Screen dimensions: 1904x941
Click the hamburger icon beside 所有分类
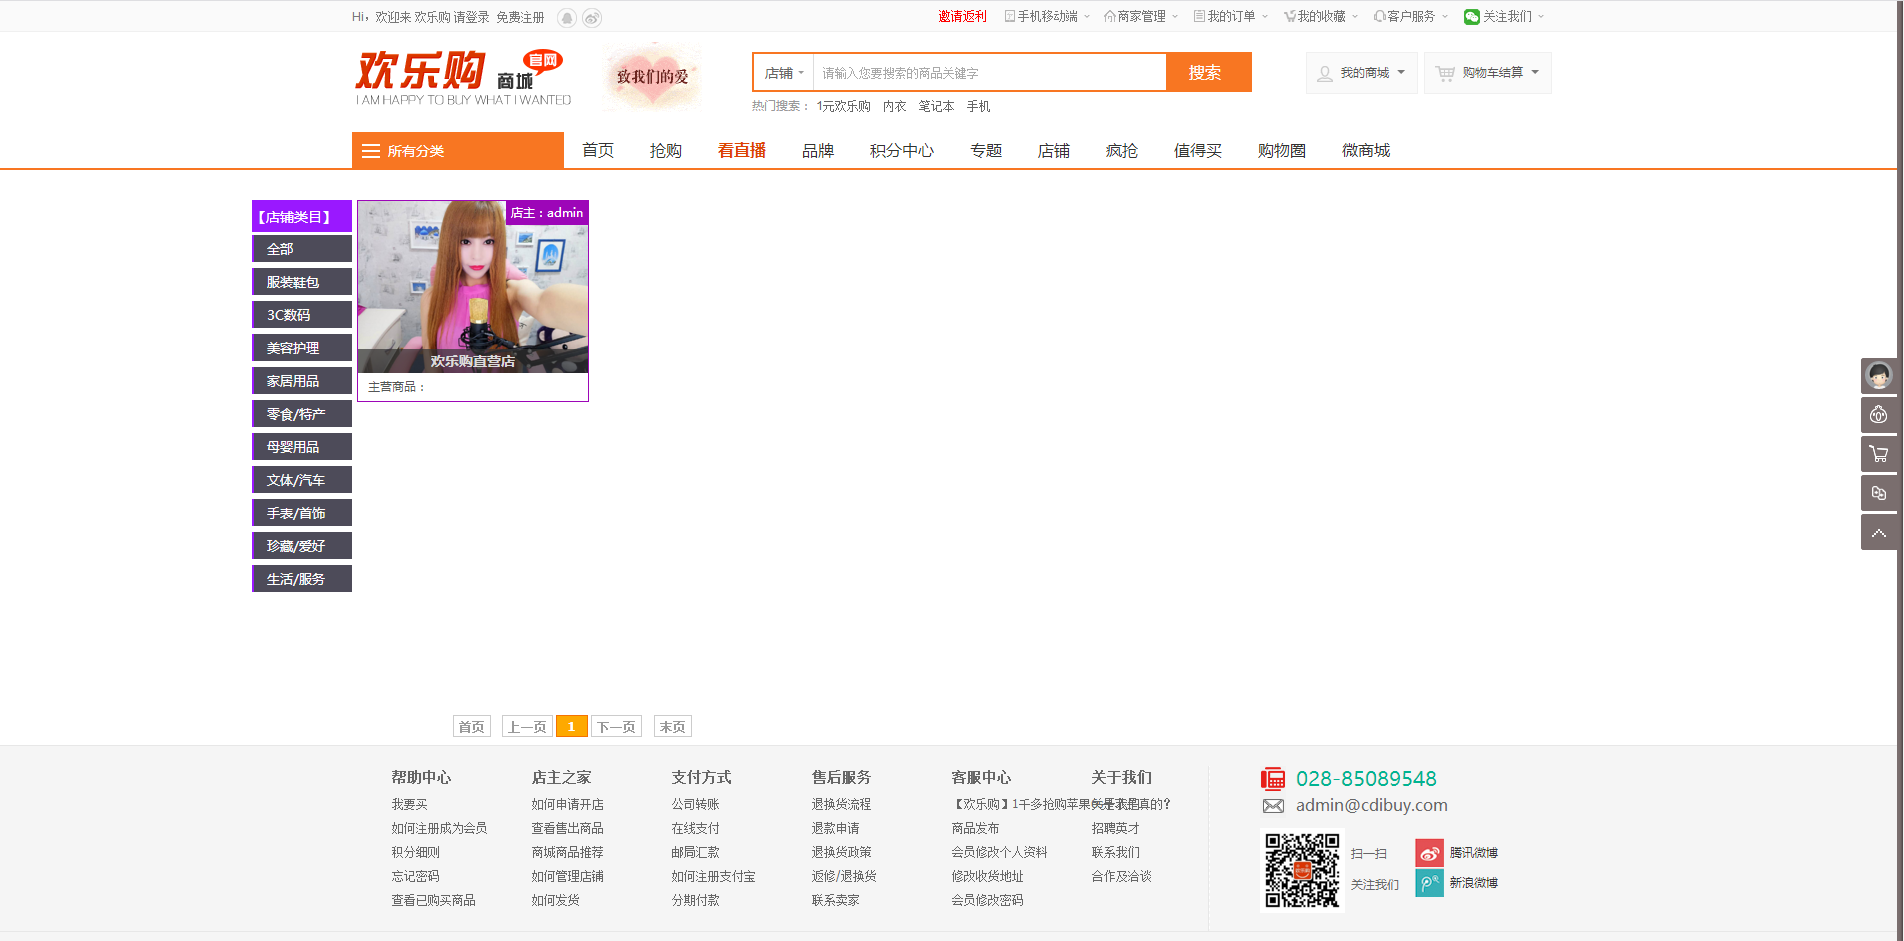click(x=371, y=151)
